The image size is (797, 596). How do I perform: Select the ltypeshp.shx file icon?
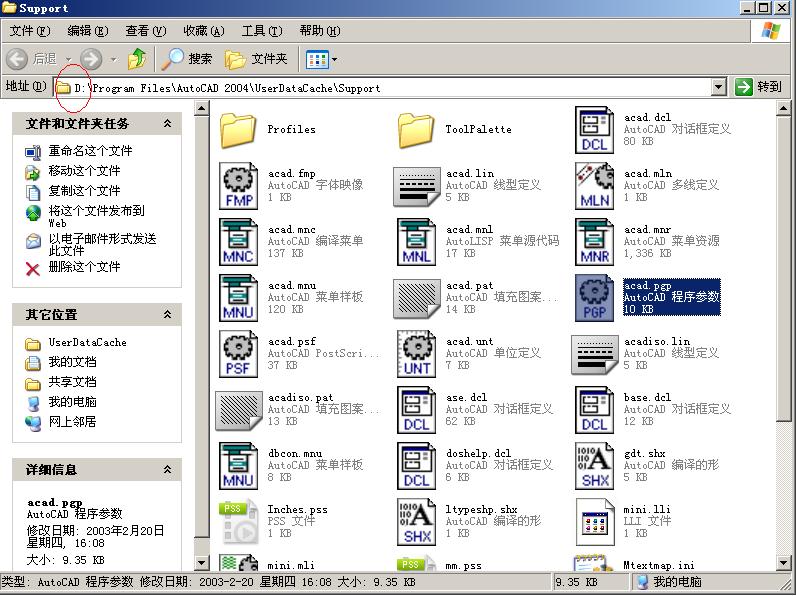(x=417, y=522)
